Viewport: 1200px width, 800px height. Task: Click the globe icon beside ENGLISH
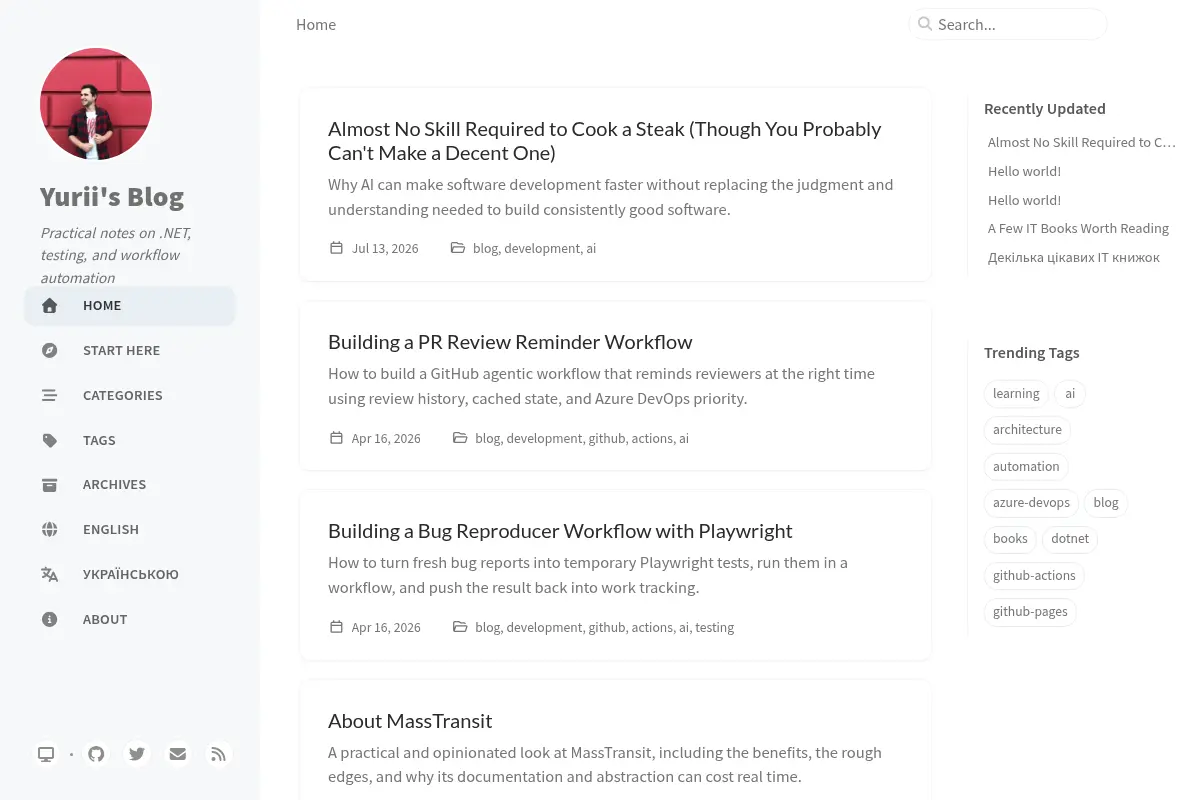[x=49, y=530]
